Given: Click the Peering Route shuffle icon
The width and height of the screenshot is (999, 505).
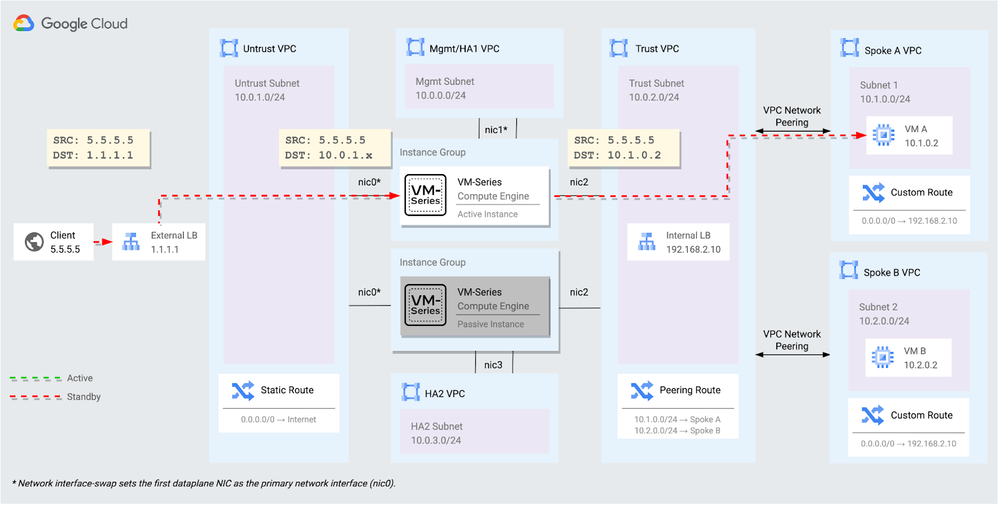Looking at the screenshot, I should point(641,390).
